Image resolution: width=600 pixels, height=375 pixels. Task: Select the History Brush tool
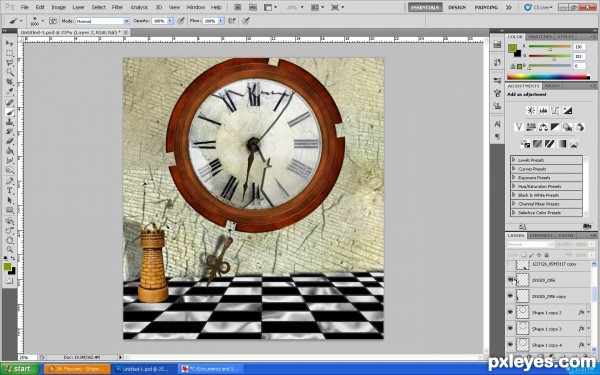pos(9,132)
